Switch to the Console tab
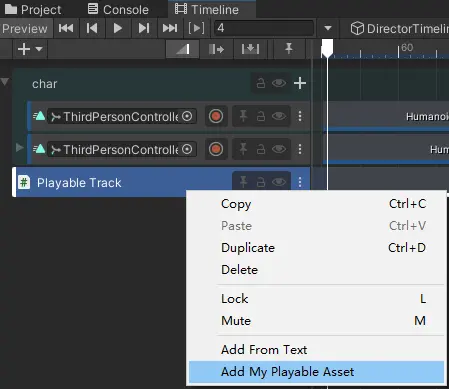Image resolution: width=449 pixels, height=389 pixels. [118, 9]
